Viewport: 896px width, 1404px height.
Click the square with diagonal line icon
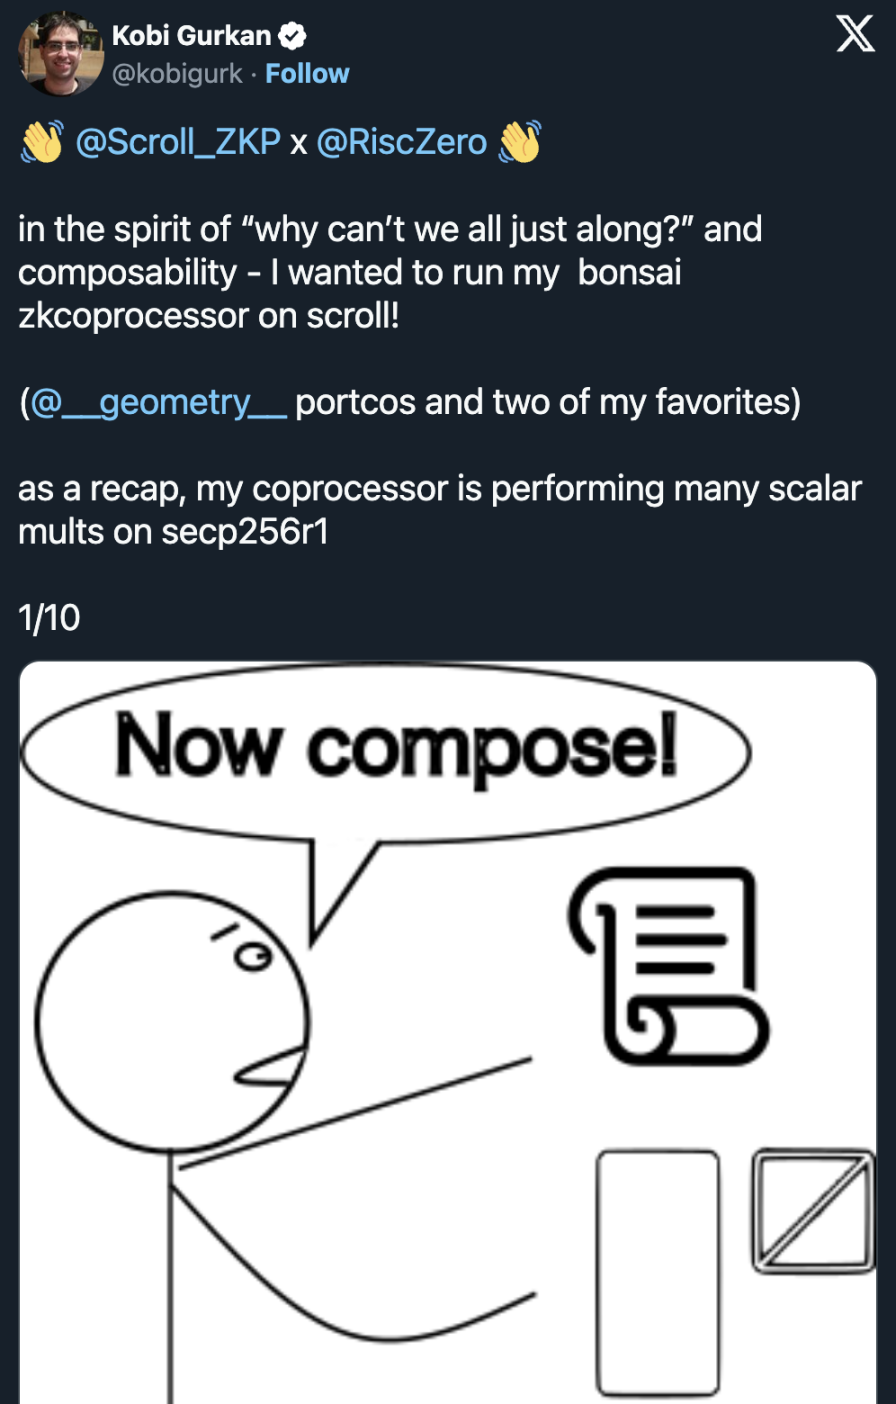coord(813,1210)
